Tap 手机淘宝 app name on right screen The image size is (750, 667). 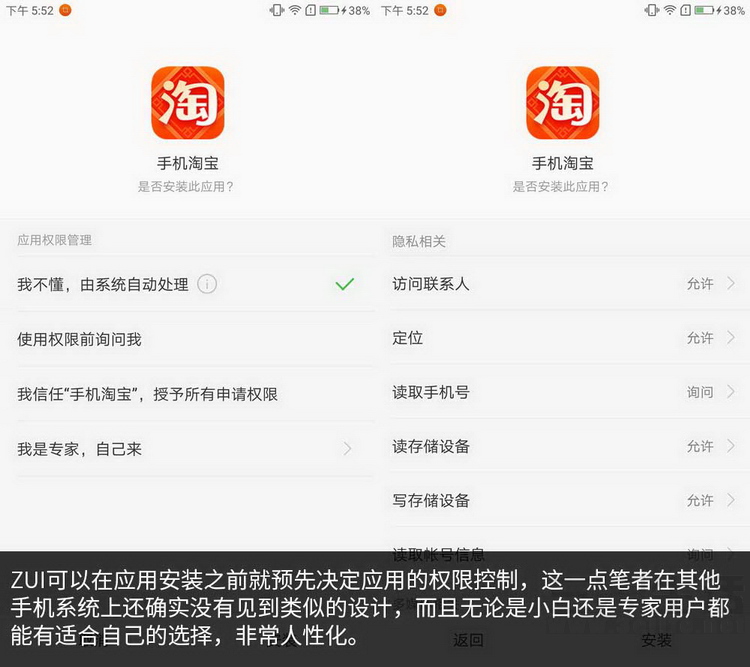pyautogui.click(x=562, y=163)
